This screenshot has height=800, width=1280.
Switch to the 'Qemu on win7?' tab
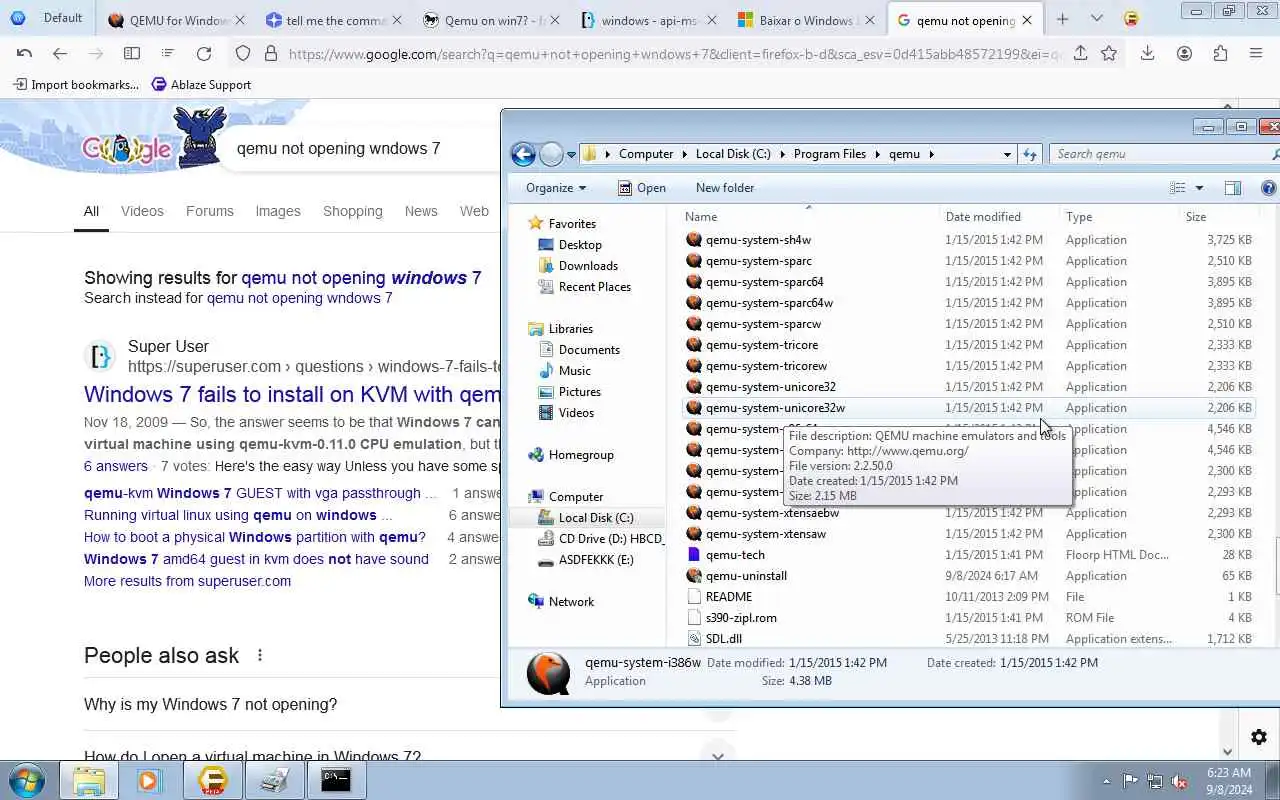click(490, 20)
